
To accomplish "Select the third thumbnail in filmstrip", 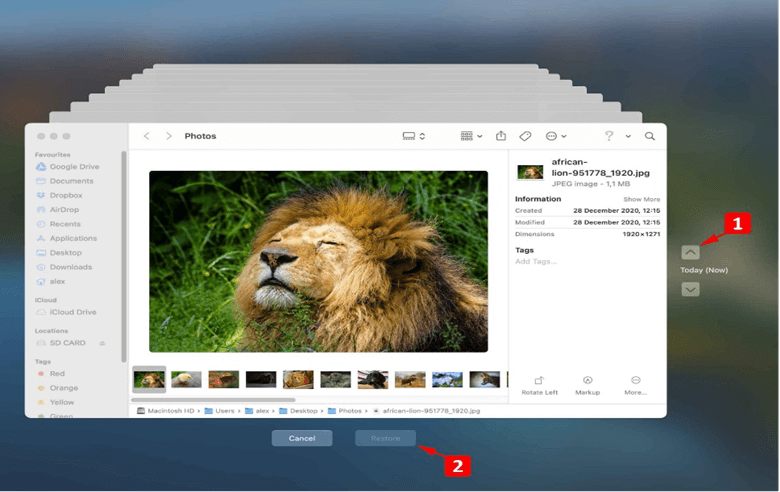I will [224, 380].
